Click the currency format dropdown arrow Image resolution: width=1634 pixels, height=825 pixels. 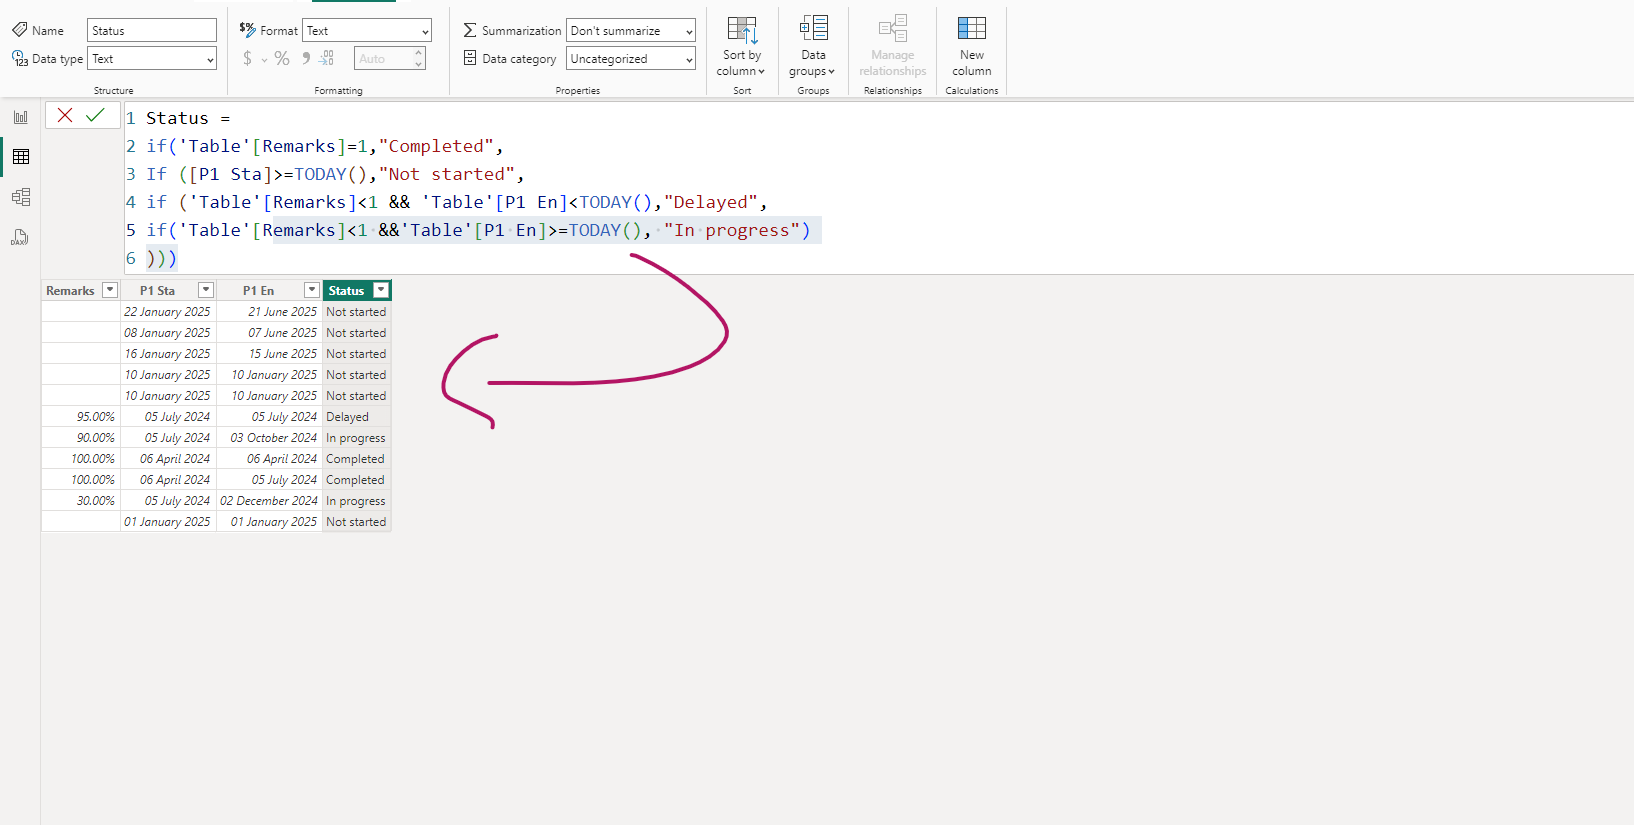pyautogui.click(x=265, y=60)
